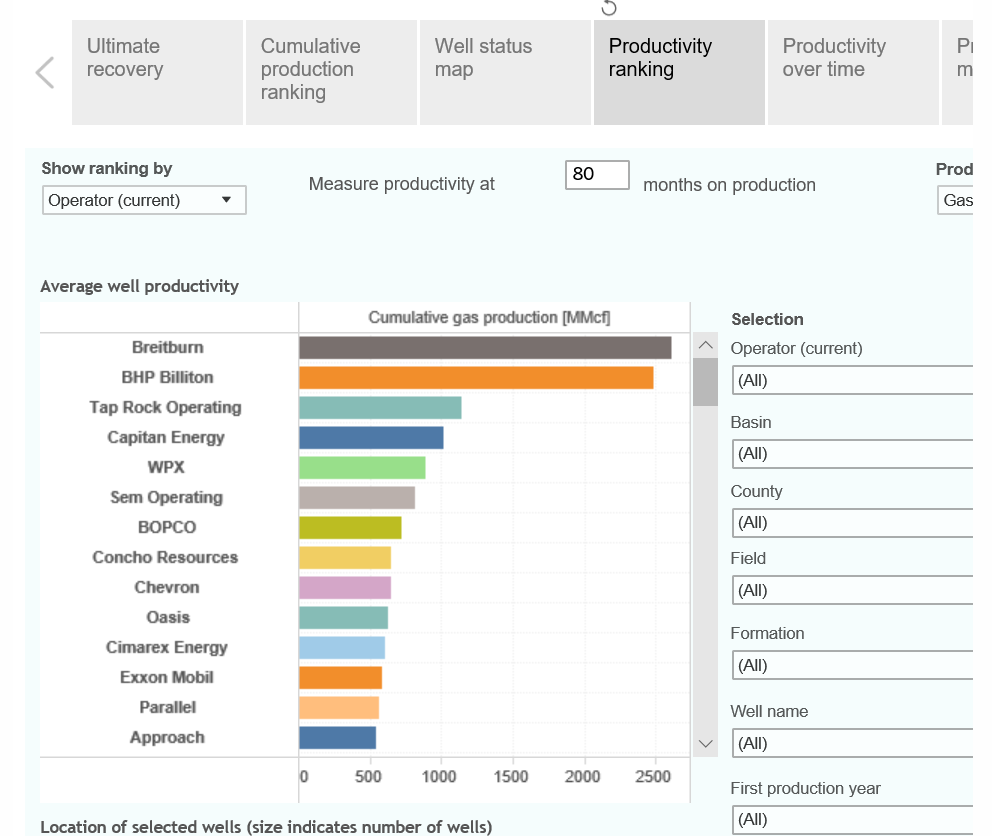
Task: Click the Cimarex Energy label
Action: [x=167, y=647]
